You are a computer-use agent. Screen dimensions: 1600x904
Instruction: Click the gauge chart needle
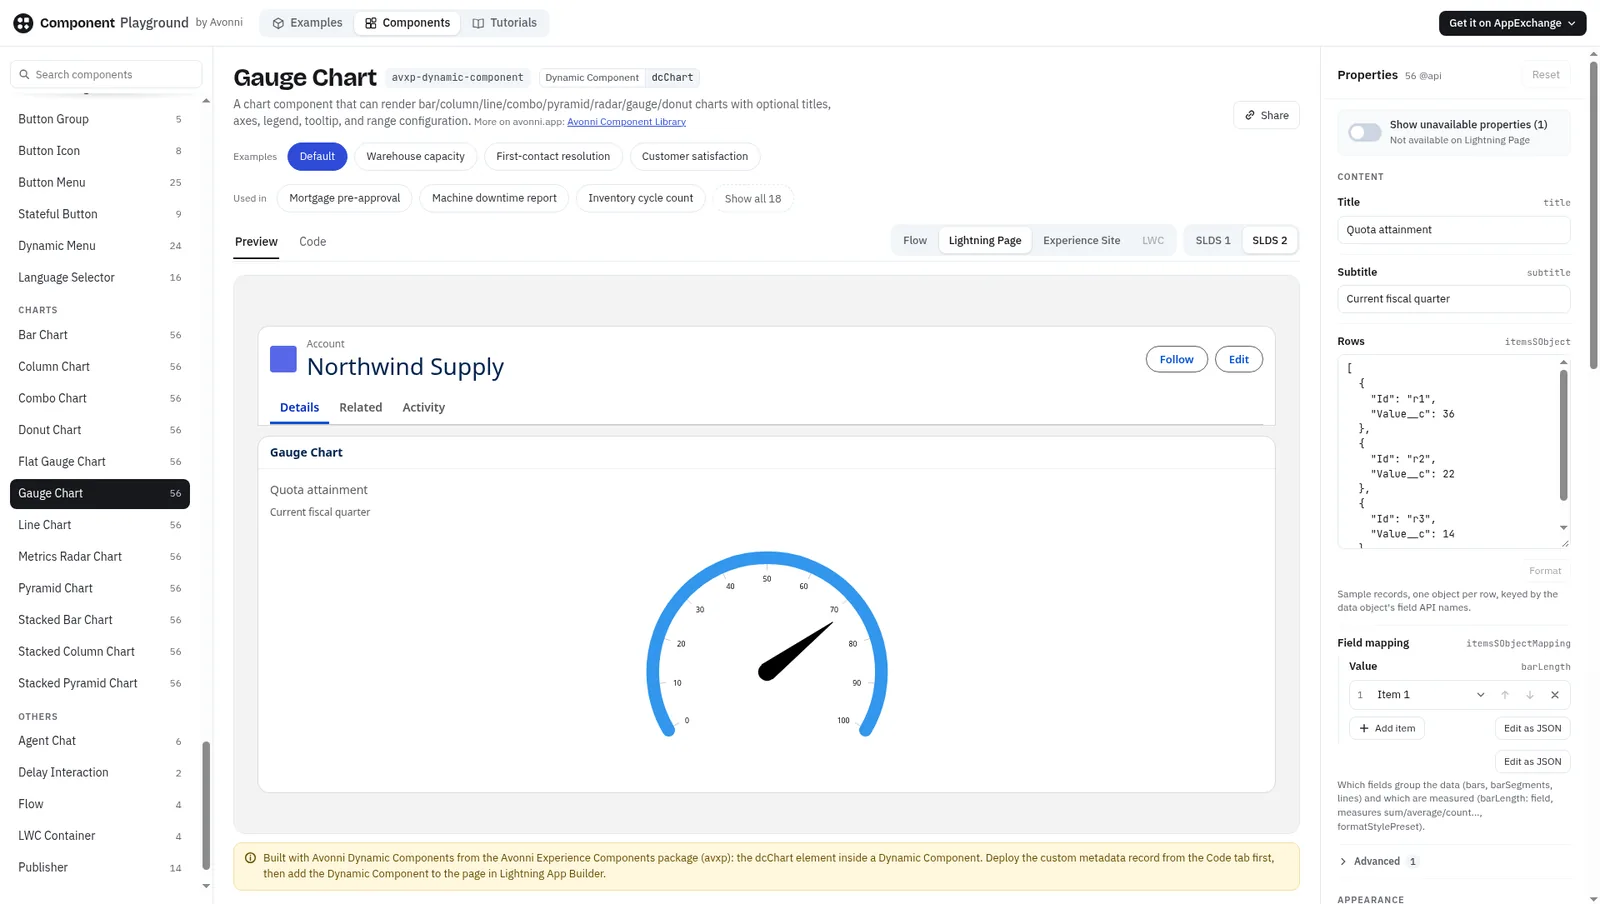pyautogui.click(x=796, y=651)
